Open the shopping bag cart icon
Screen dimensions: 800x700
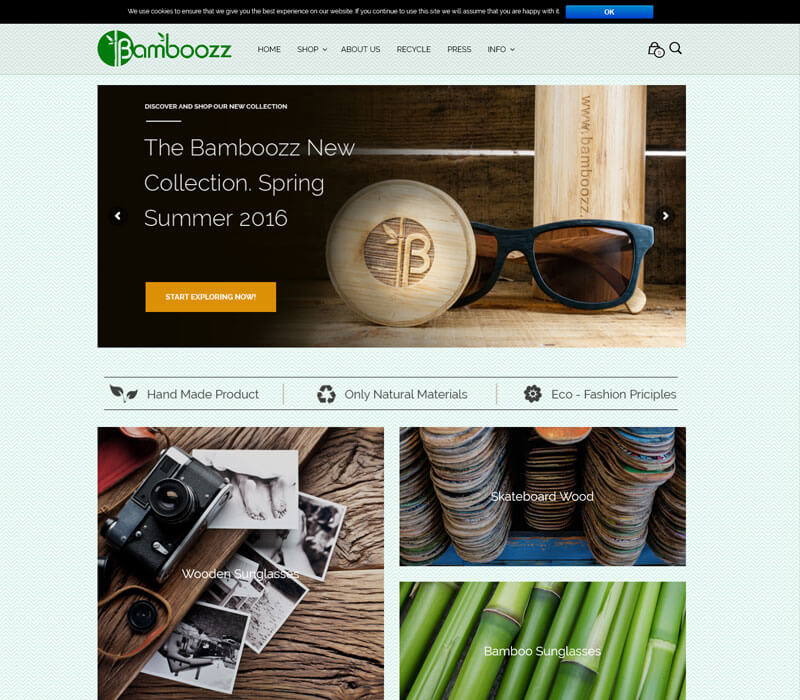point(656,49)
